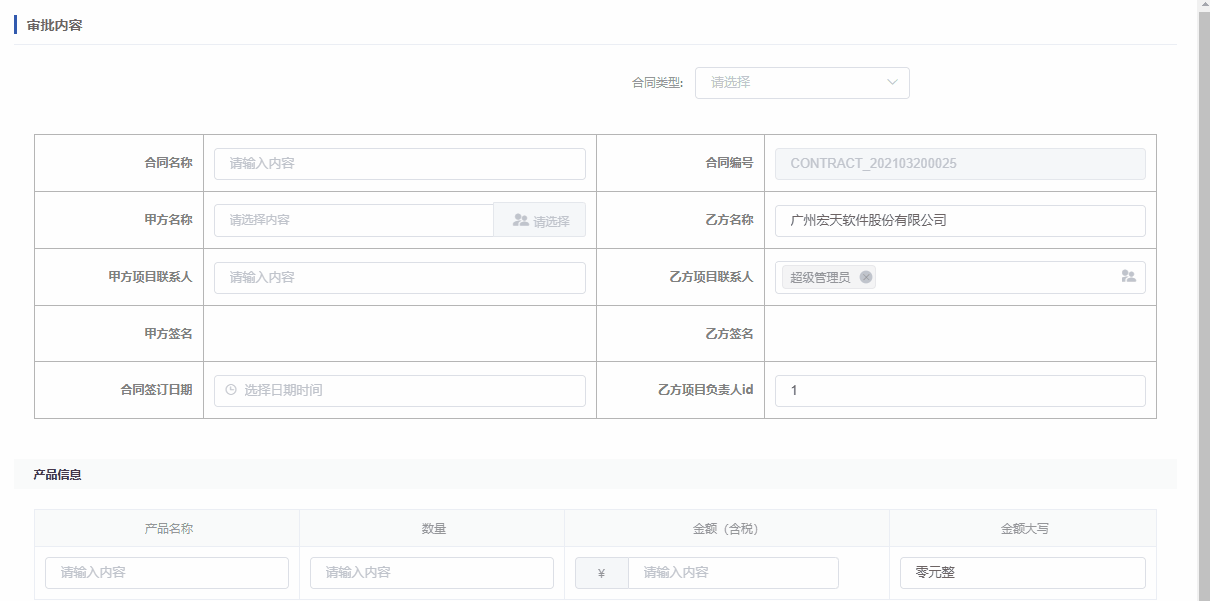The height and width of the screenshot is (601, 1210).
Task: Click the 数量 input field
Action: pos(431,573)
